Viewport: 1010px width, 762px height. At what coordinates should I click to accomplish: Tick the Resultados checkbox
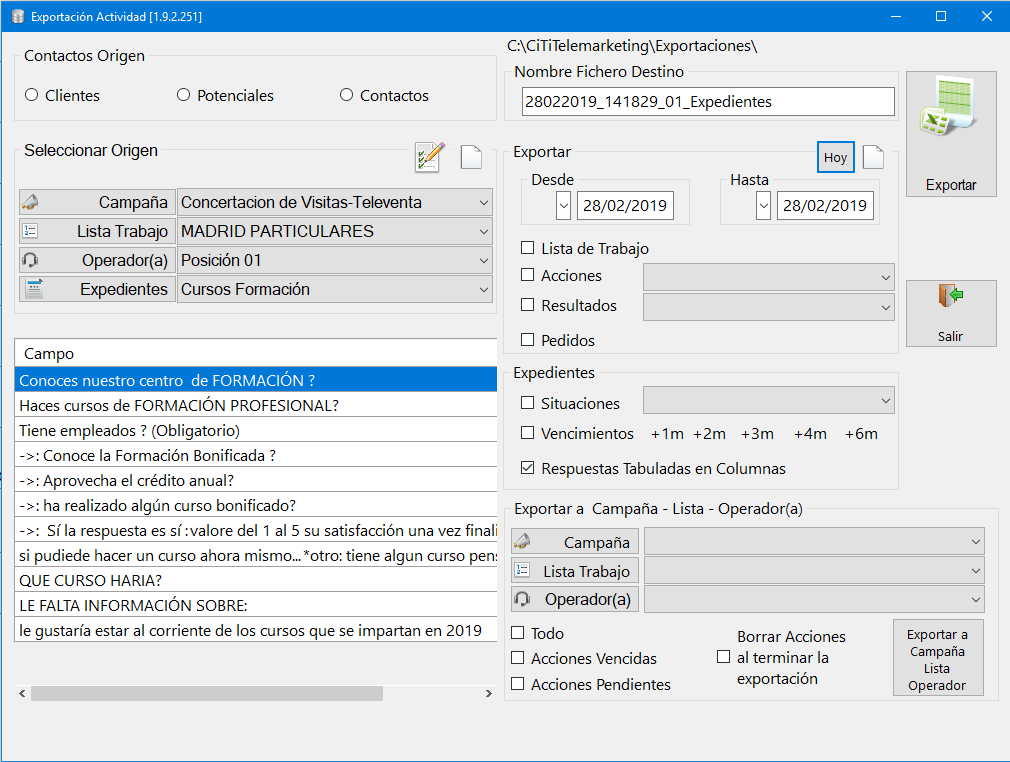click(x=528, y=305)
